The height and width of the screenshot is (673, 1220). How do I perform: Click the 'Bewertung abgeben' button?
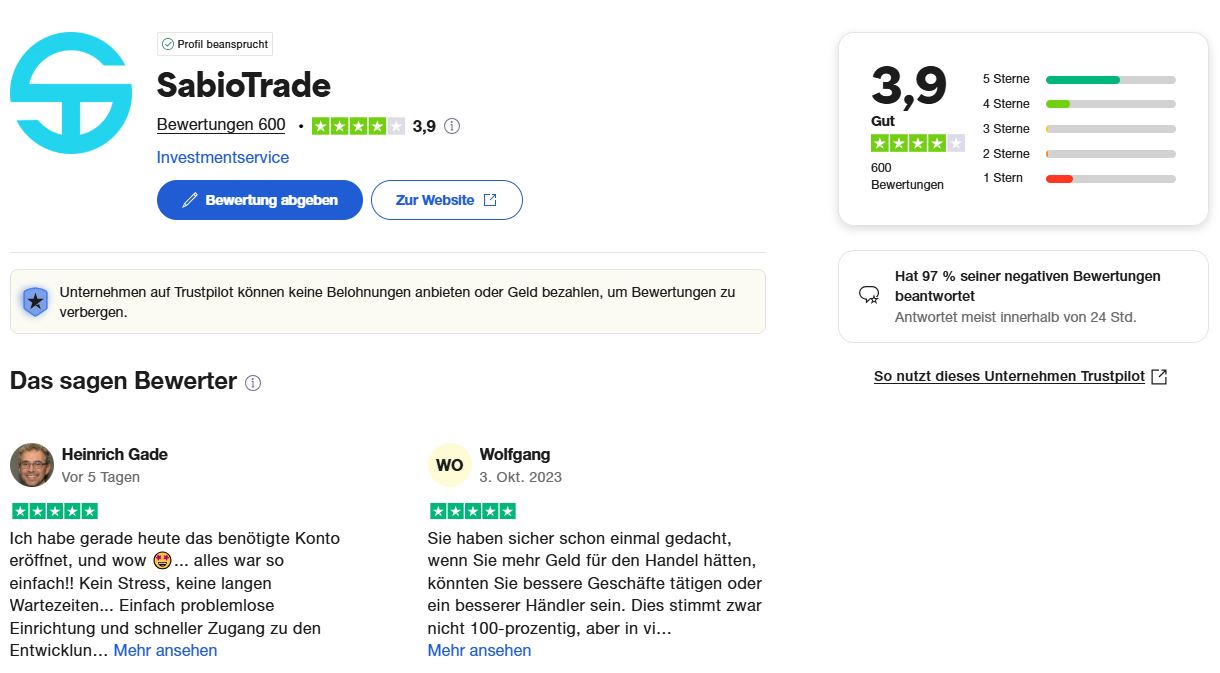click(x=260, y=200)
